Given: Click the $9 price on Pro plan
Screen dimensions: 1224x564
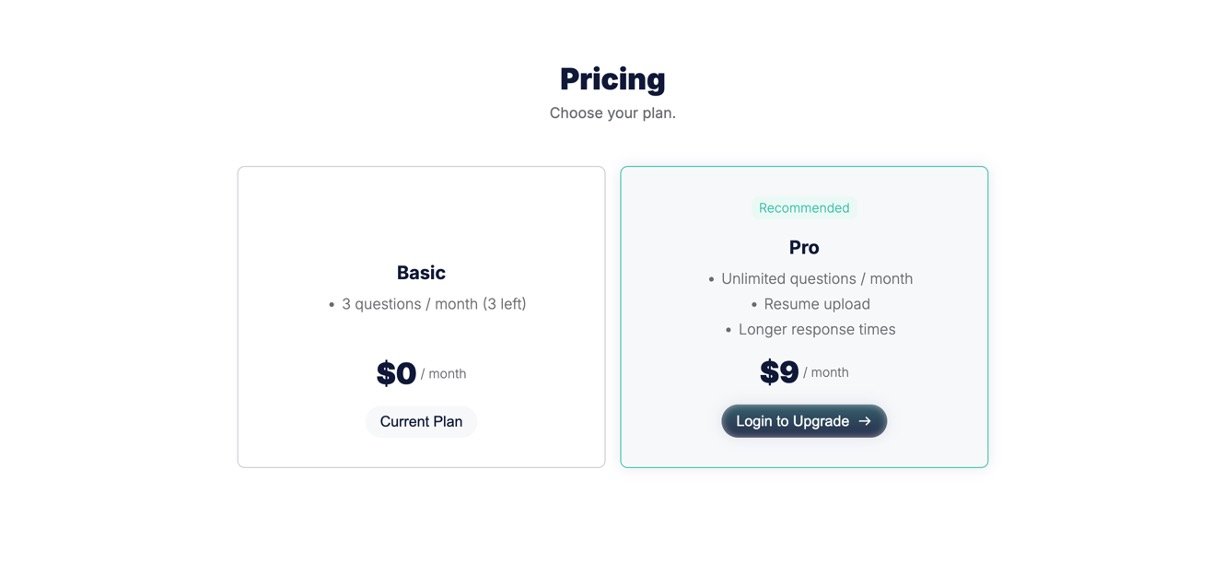Looking at the screenshot, I should [x=779, y=372].
